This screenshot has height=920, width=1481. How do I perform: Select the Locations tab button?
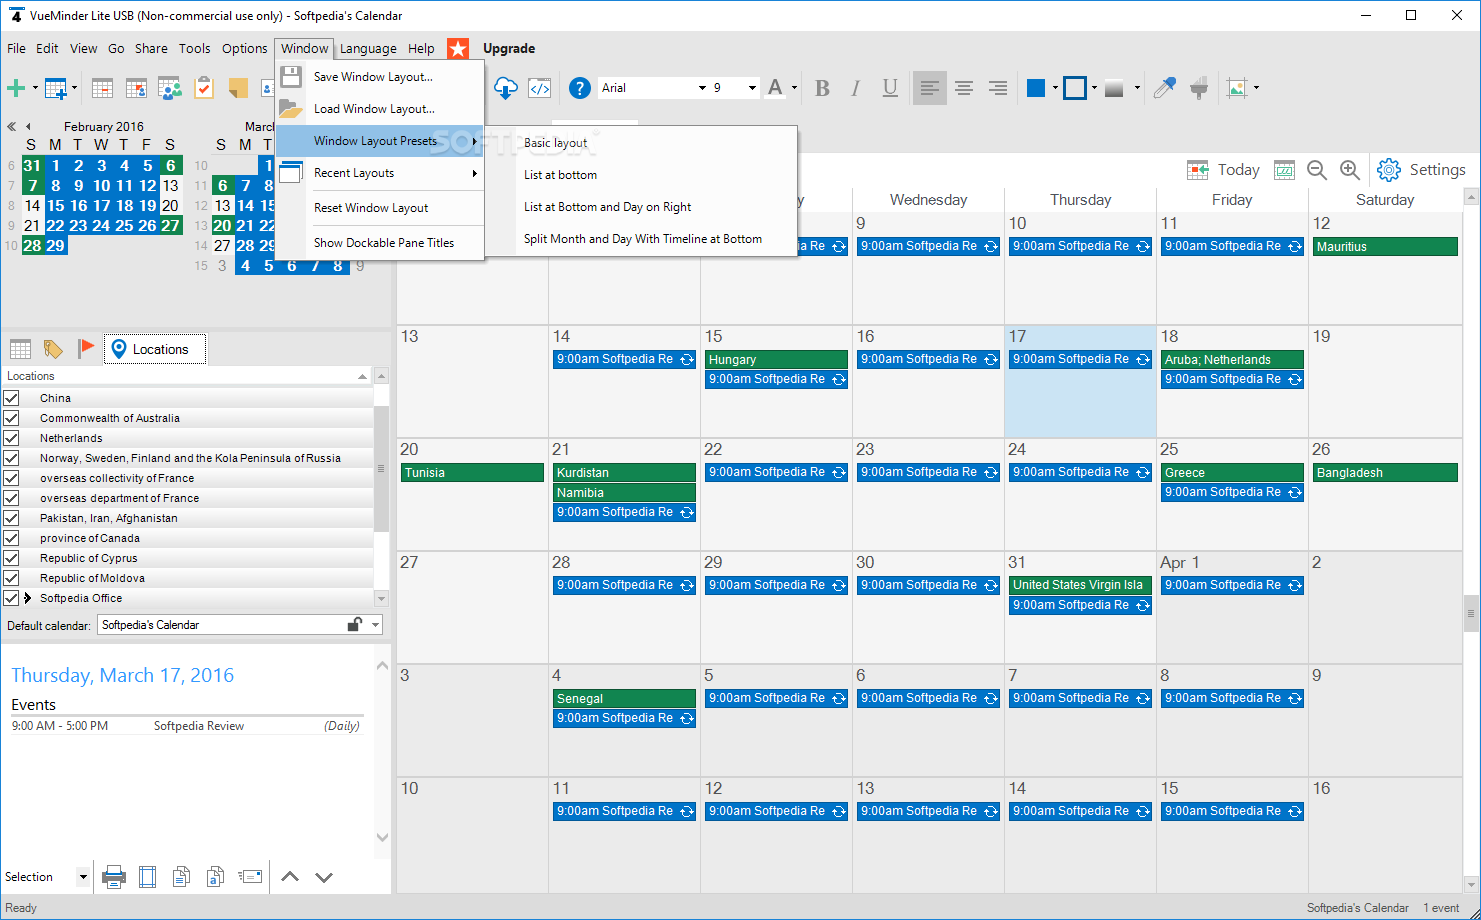[155, 349]
